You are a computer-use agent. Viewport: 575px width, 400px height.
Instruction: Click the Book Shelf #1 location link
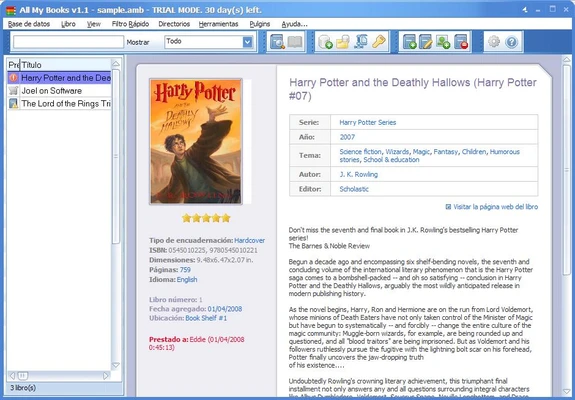206,318
